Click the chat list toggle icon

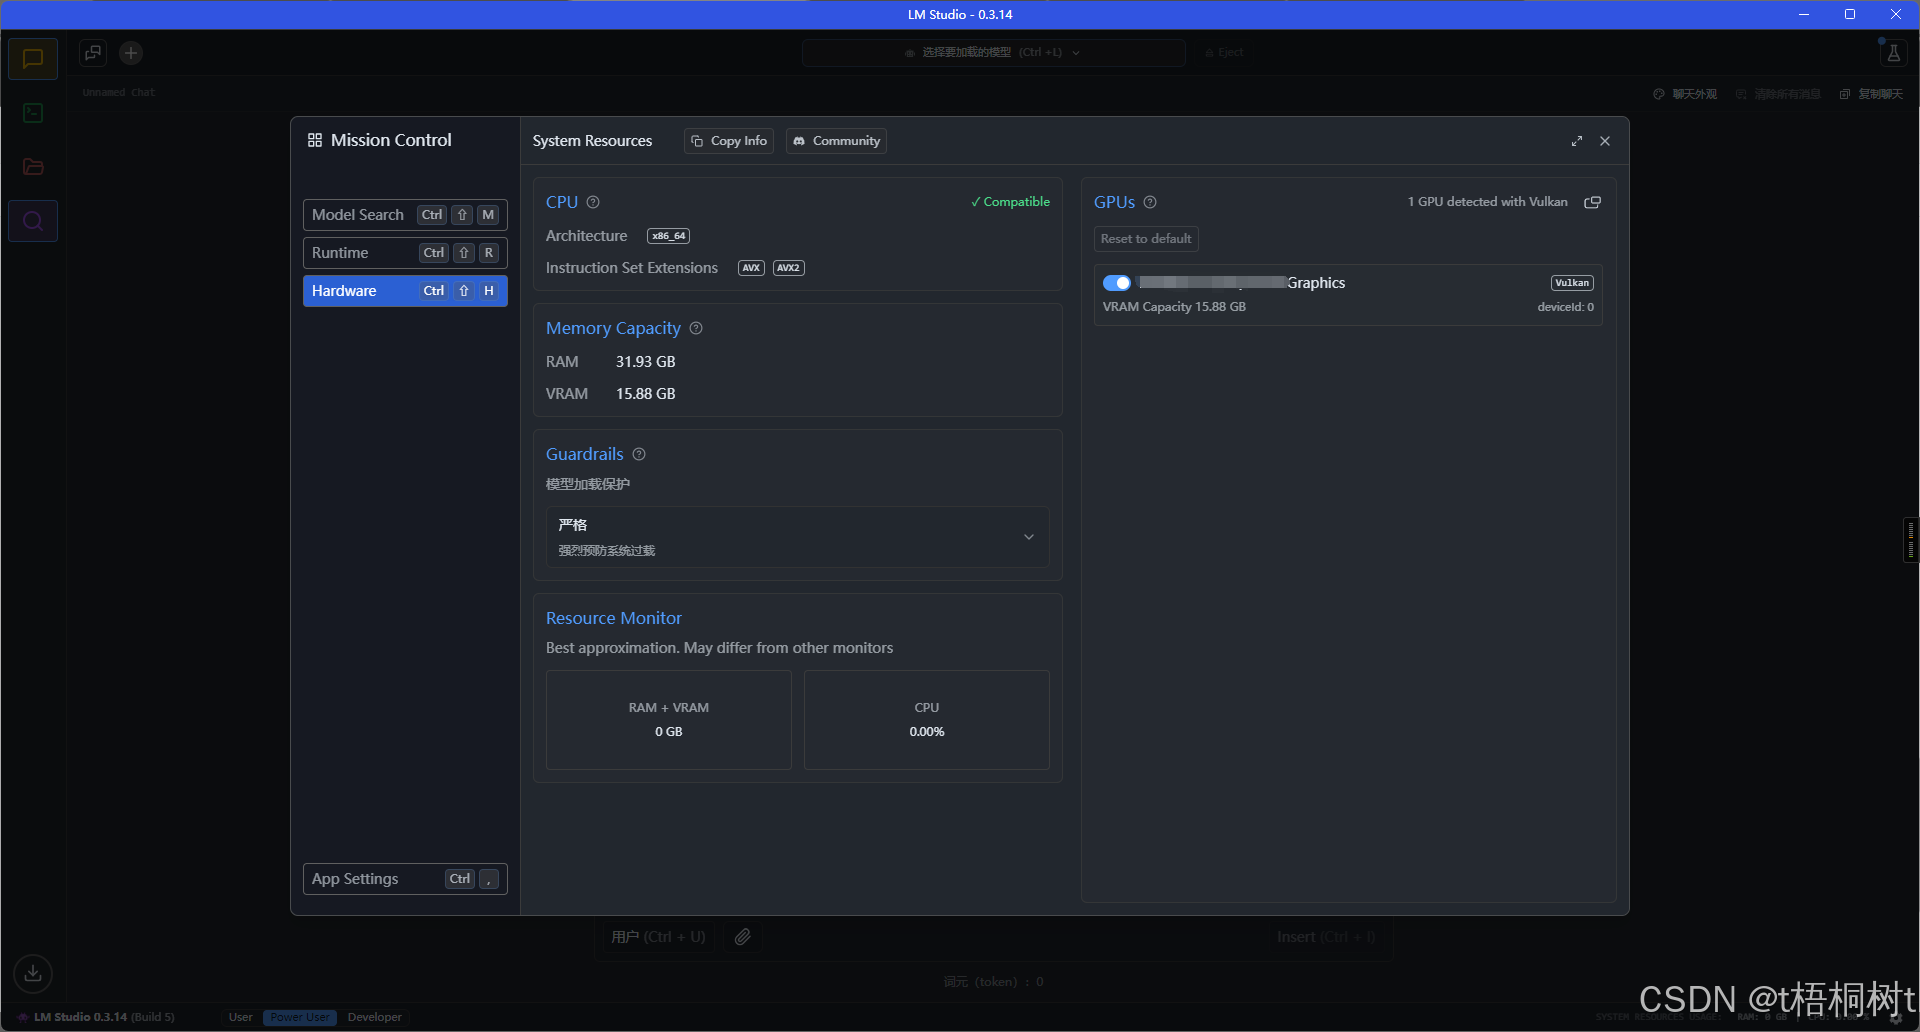pyautogui.click(x=93, y=53)
